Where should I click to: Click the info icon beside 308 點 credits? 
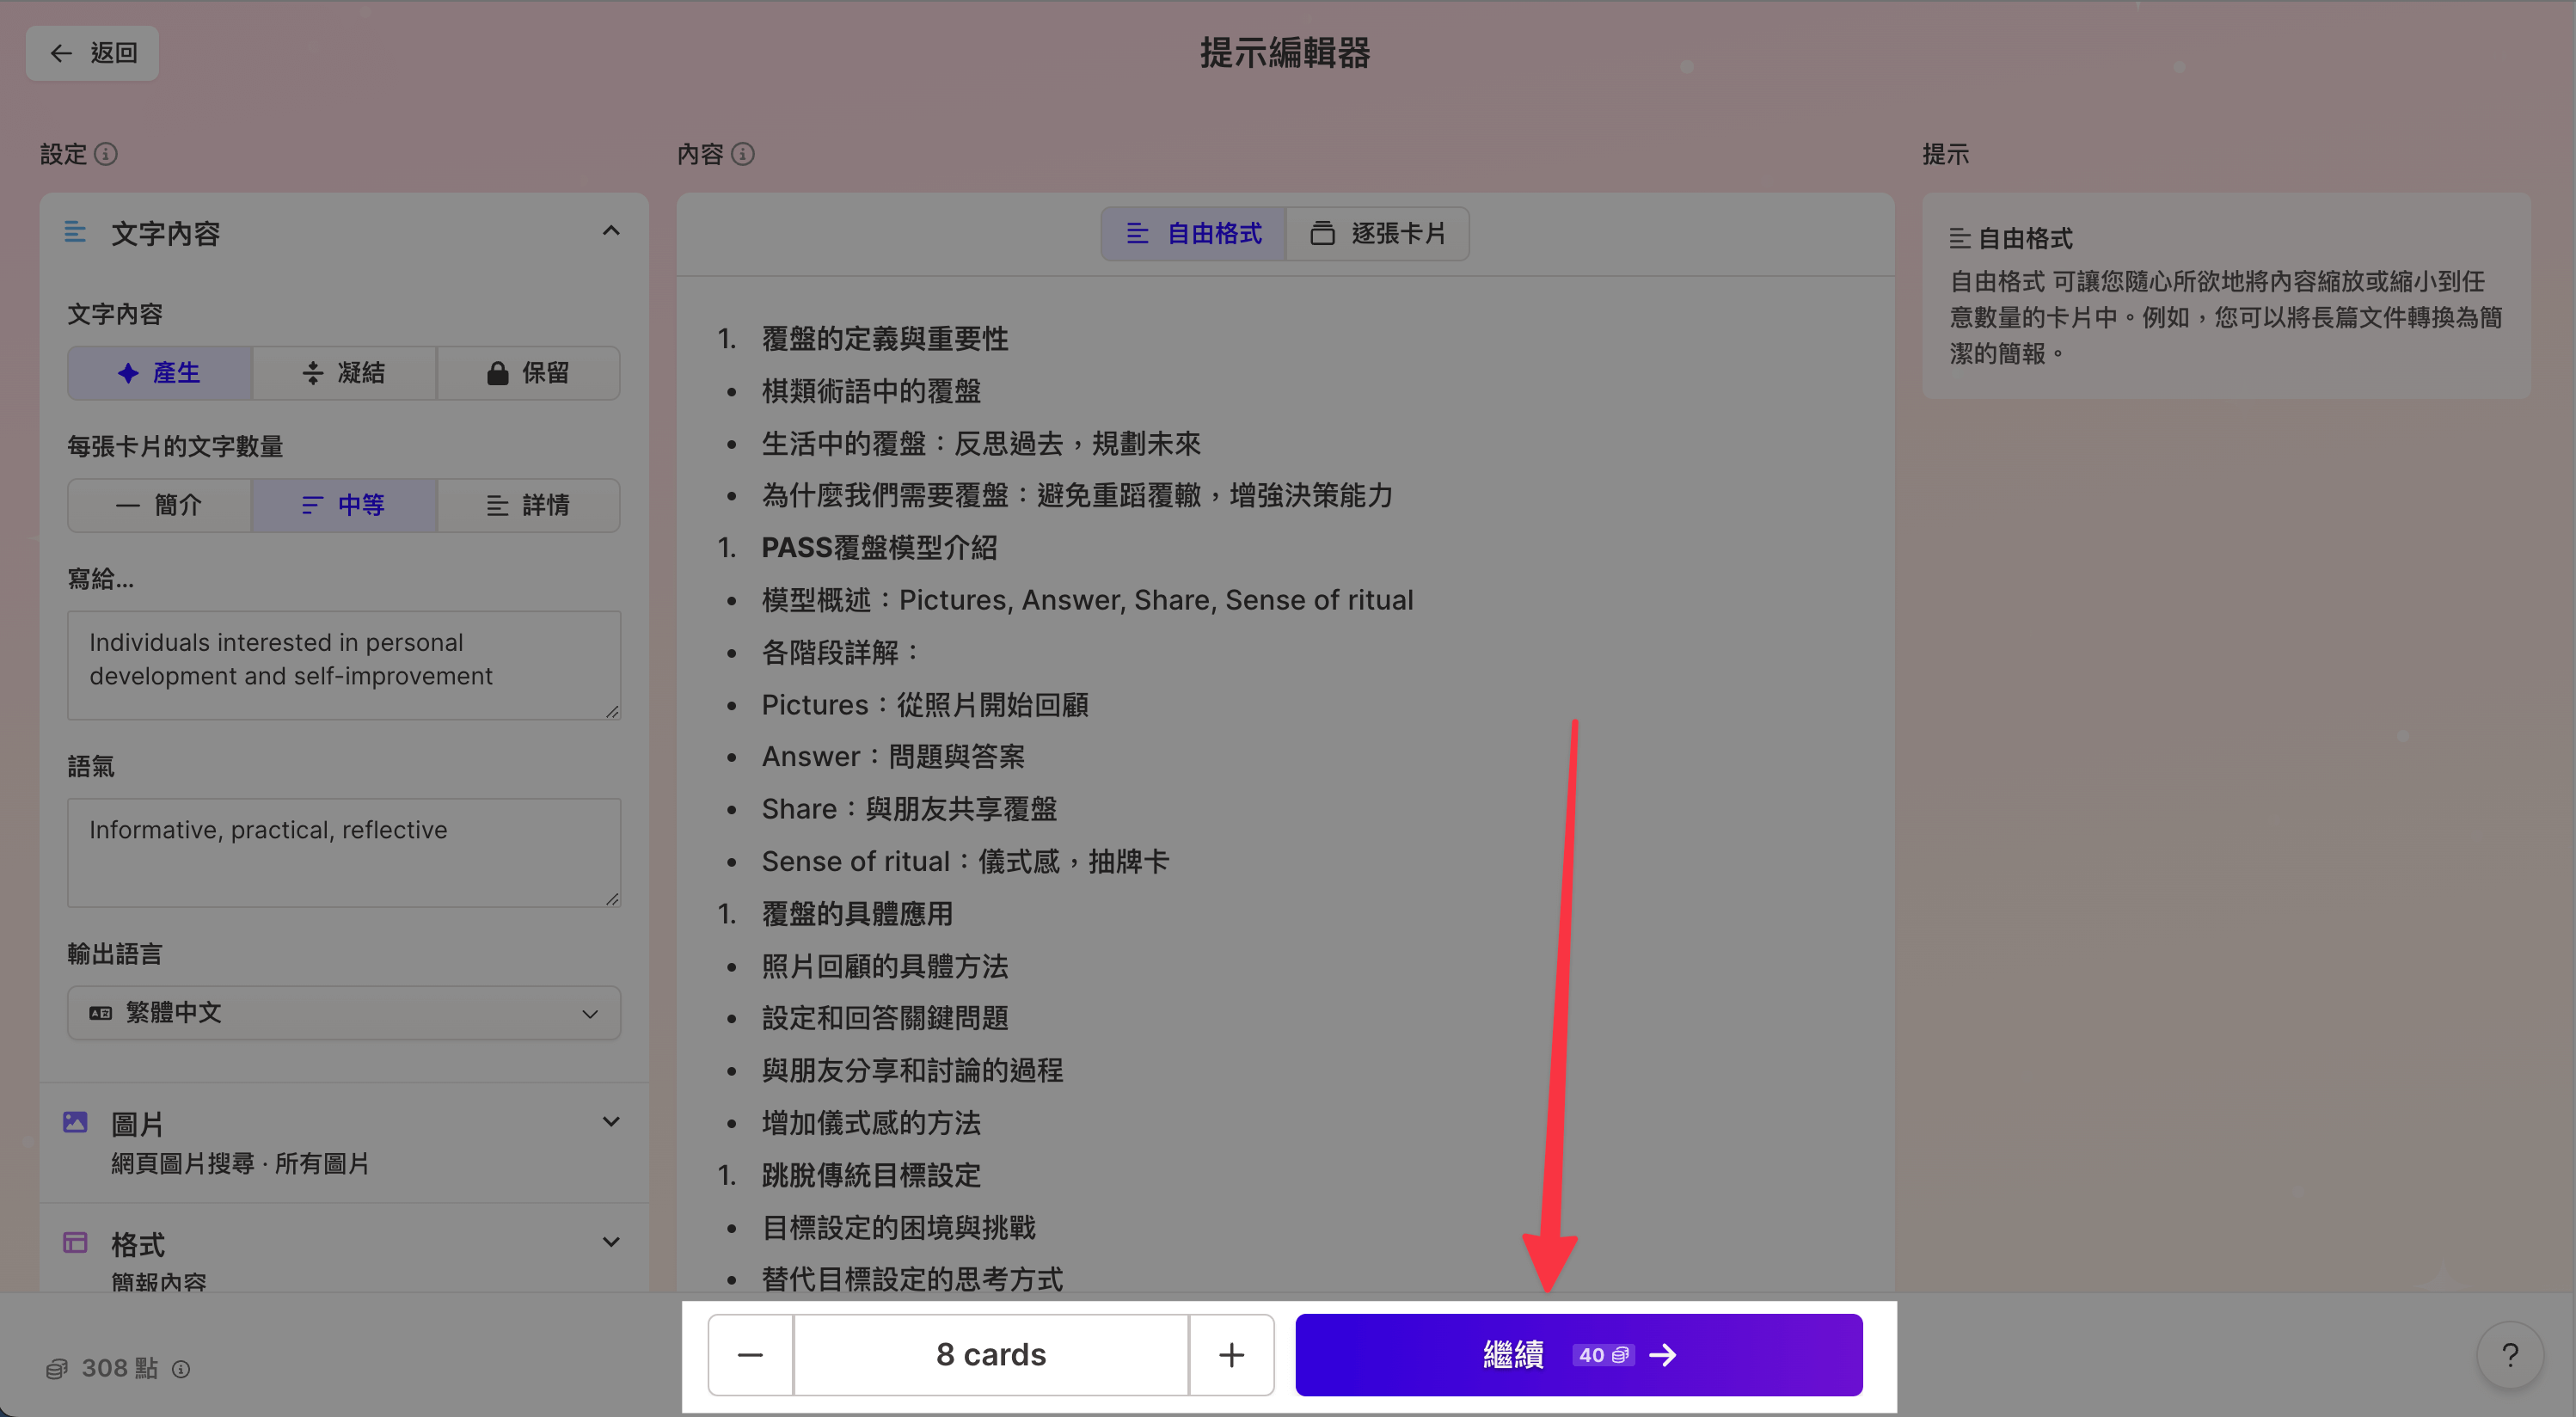click(x=181, y=1369)
